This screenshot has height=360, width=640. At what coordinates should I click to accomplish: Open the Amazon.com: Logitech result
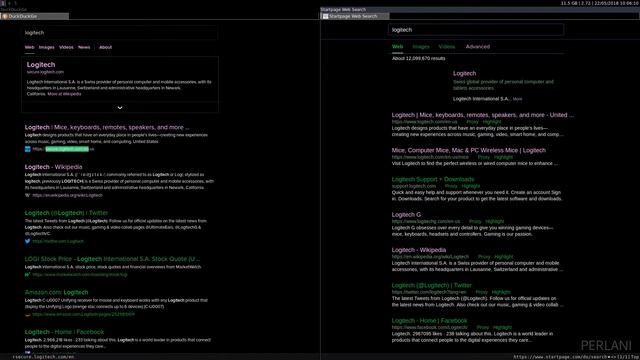pyautogui.click(x=56, y=292)
